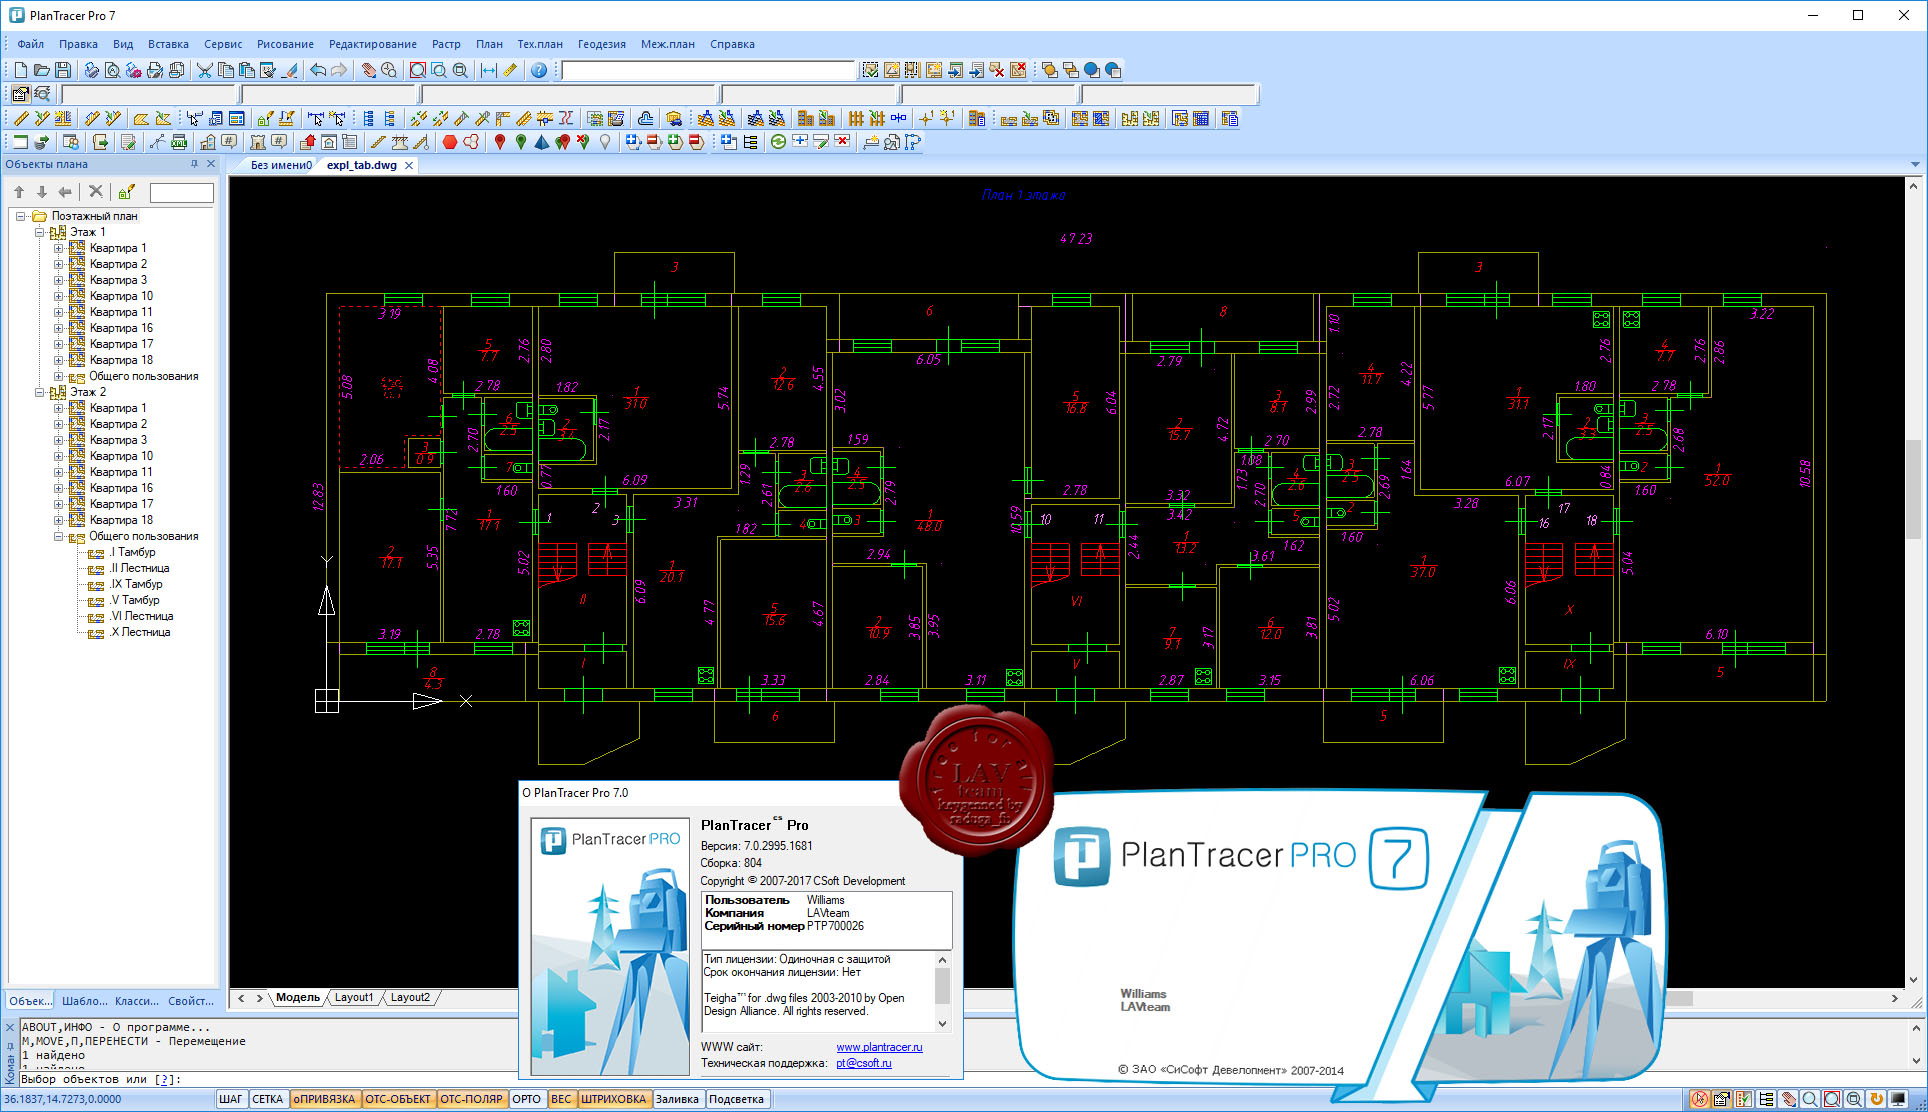Click the New document icon
Image resolution: width=1928 pixels, height=1112 pixels.
(x=20, y=70)
